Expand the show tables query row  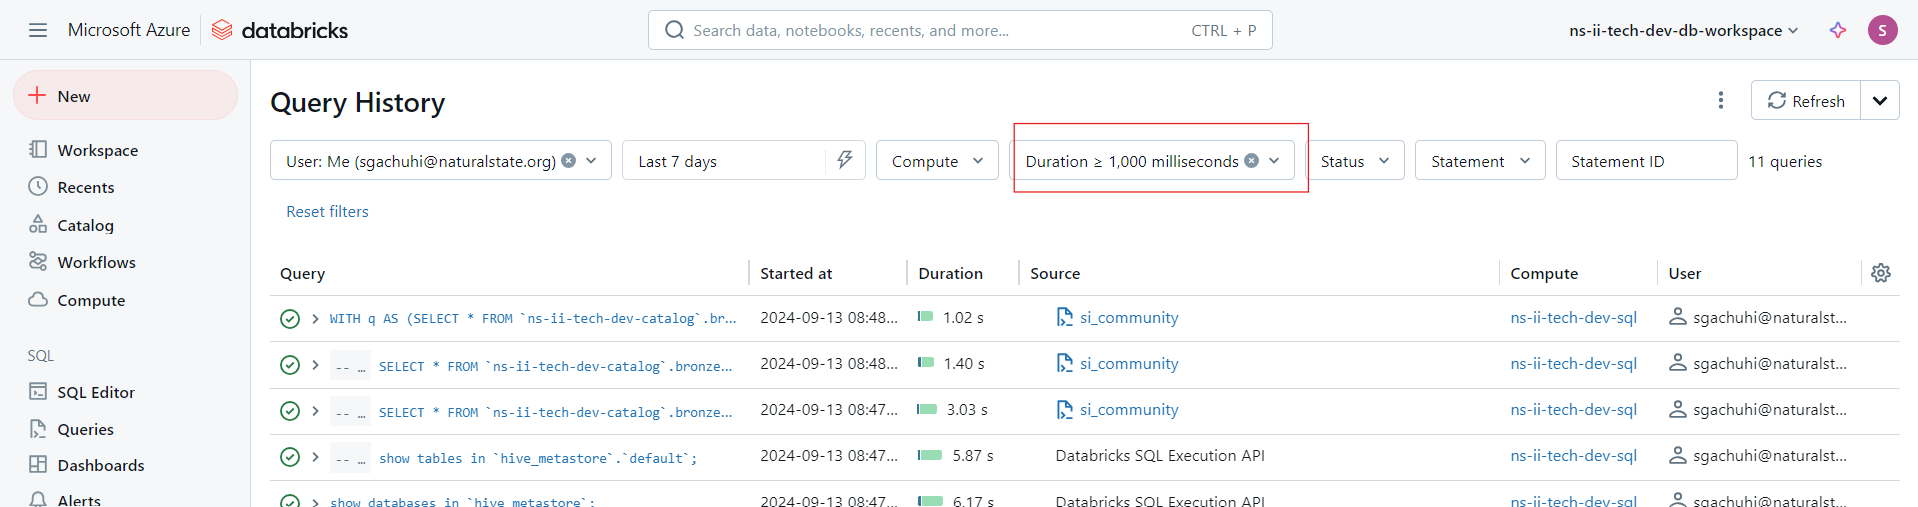(x=315, y=457)
